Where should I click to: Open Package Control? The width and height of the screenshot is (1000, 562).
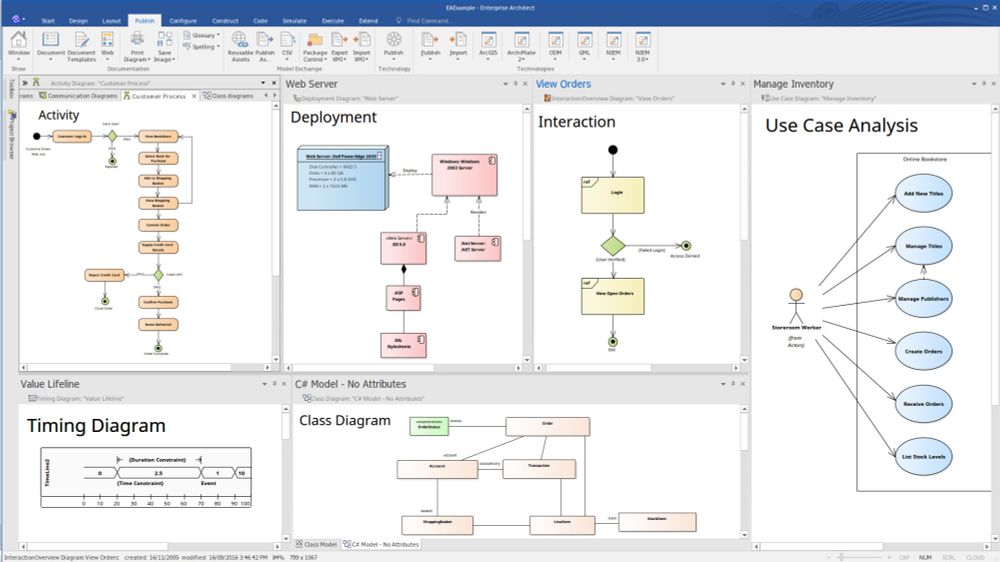pos(314,46)
